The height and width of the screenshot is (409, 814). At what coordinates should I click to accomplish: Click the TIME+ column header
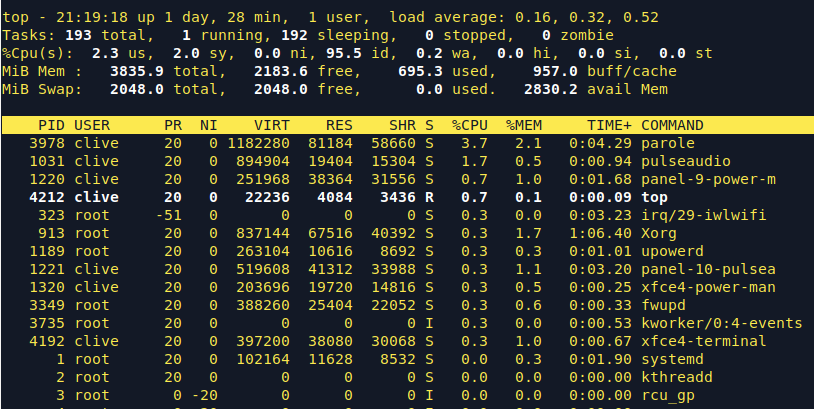pyautogui.click(x=609, y=126)
